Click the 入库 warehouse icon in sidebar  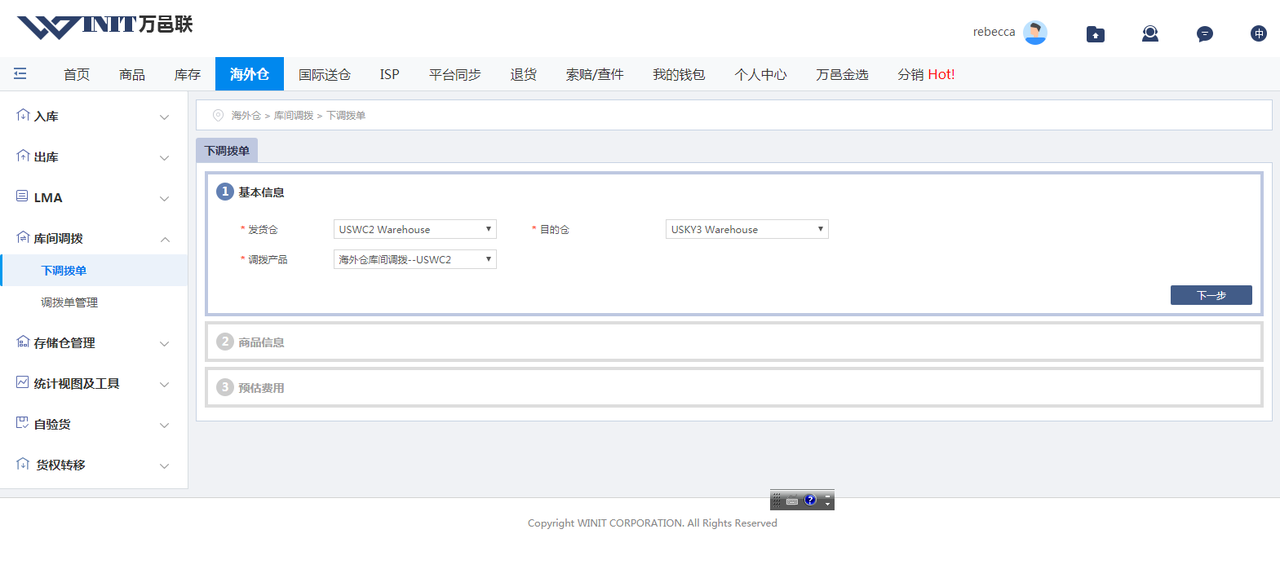click(x=23, y=116)
